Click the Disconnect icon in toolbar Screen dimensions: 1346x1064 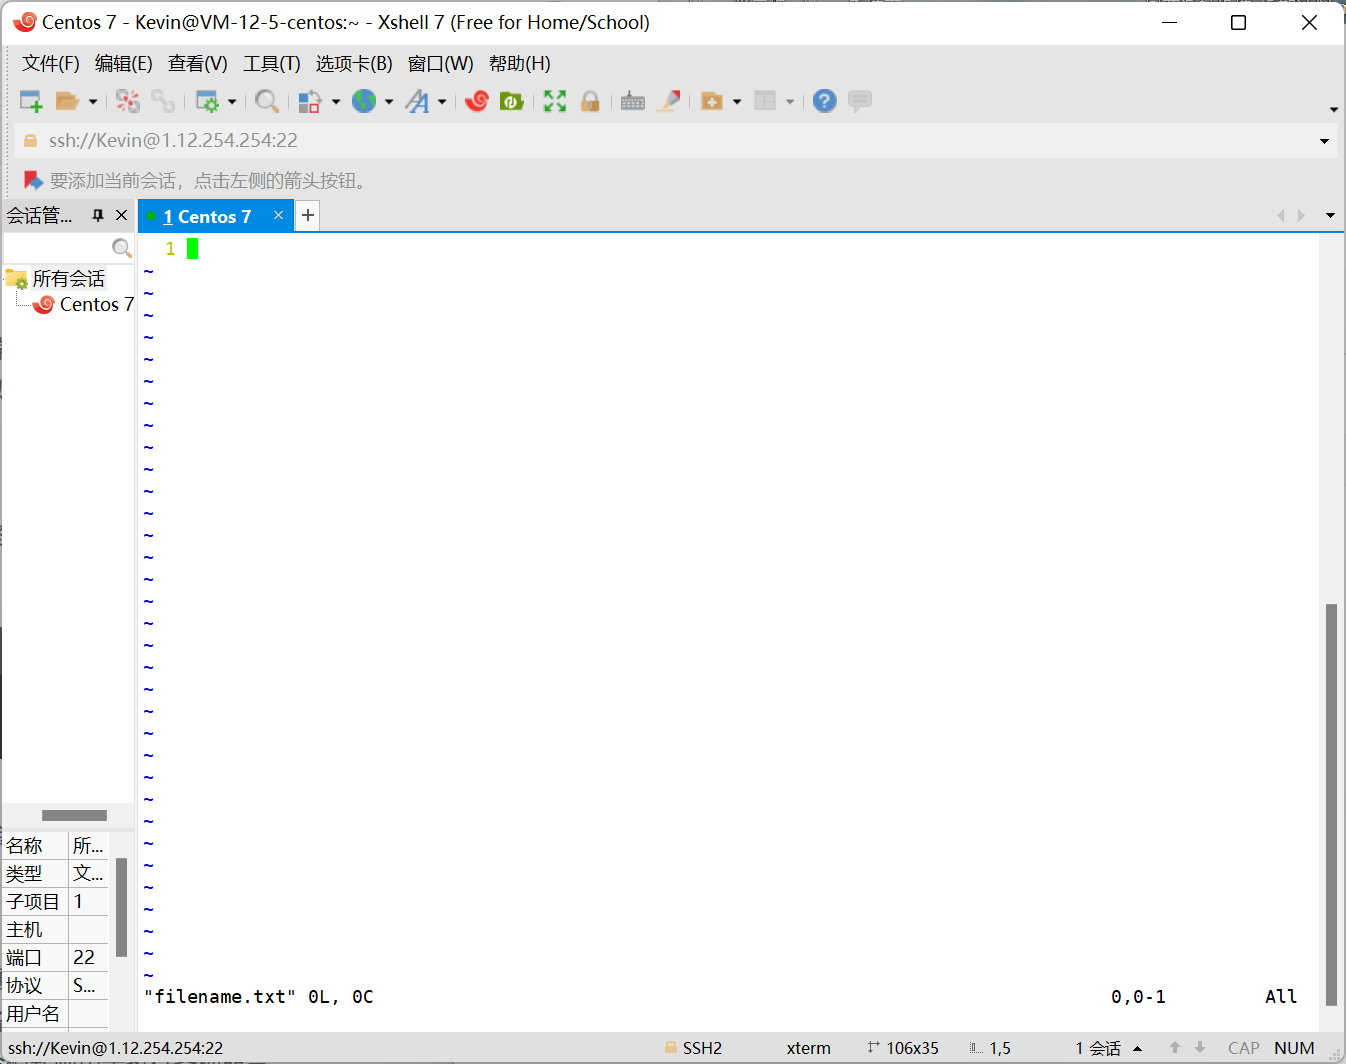128,101
